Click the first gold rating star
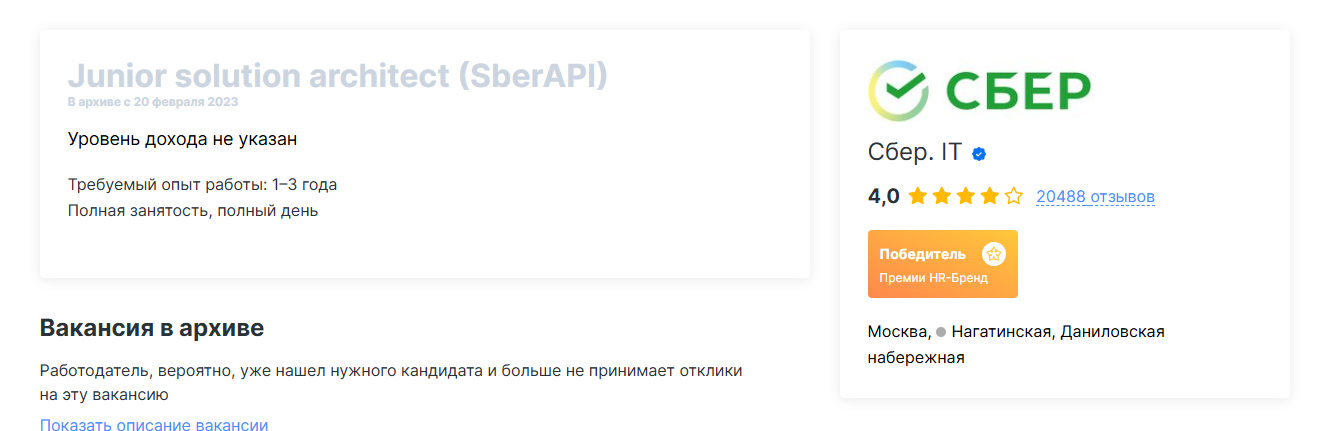Screen dimensions: 1335x431 (x=918, y=197)
